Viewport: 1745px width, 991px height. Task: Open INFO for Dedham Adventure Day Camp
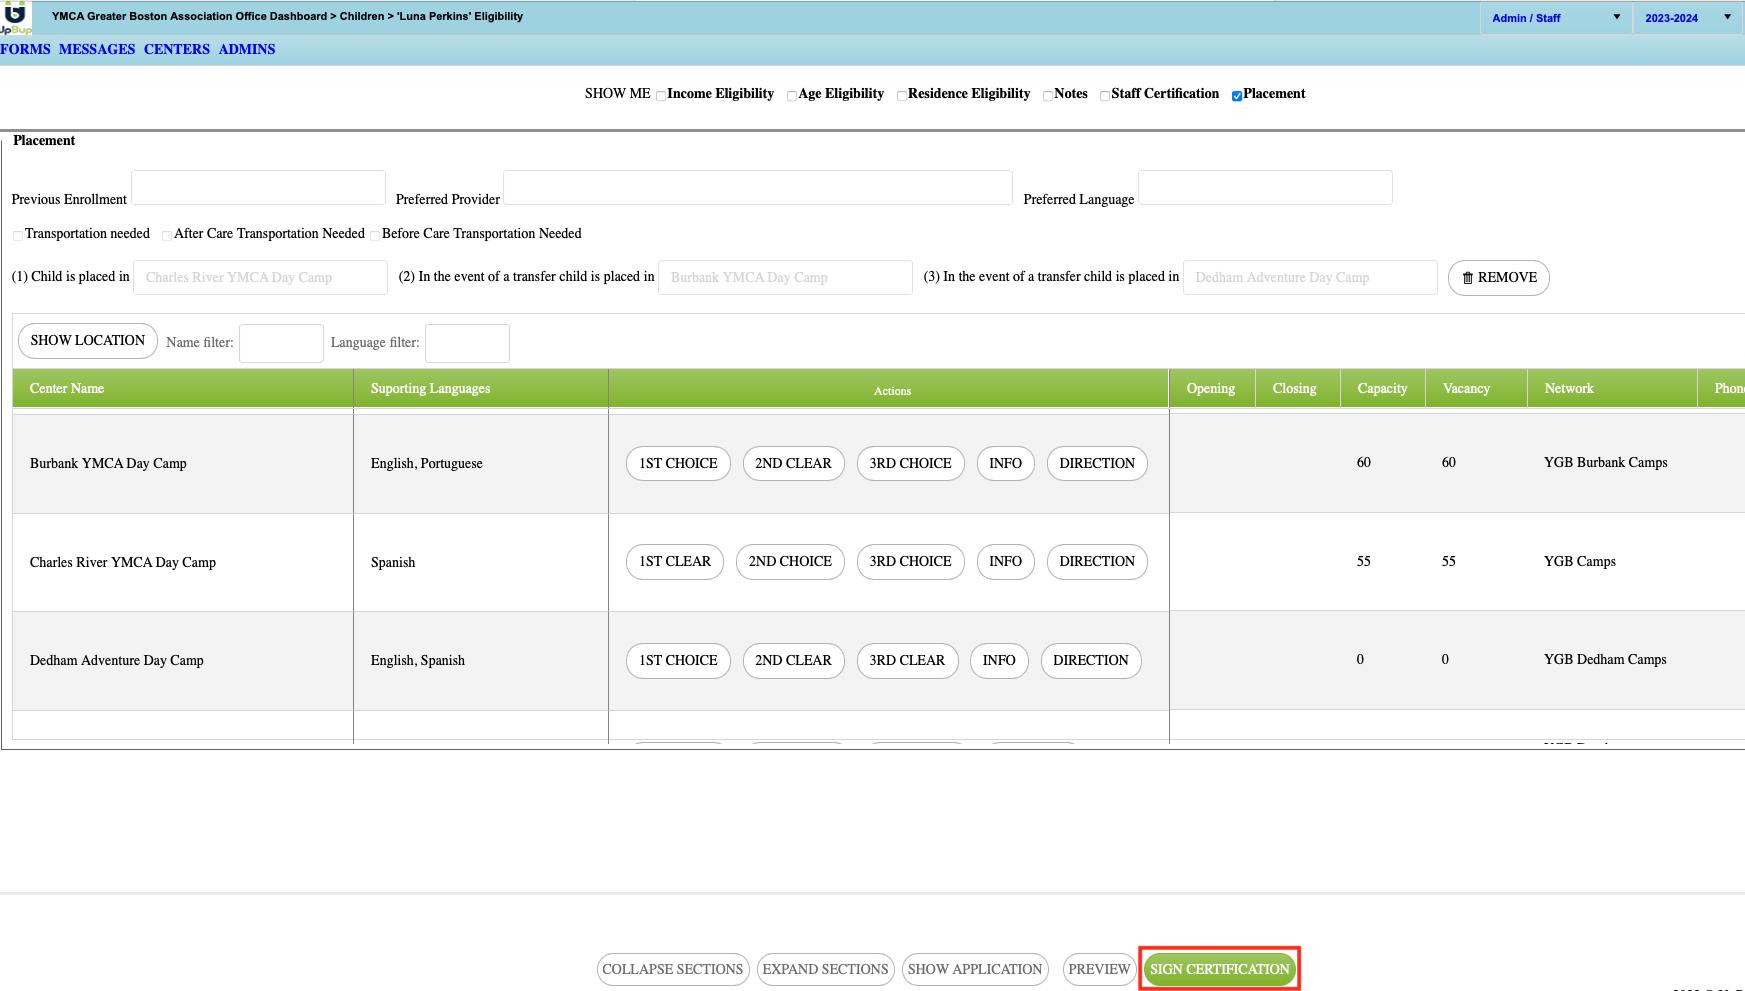pos(999,661)
